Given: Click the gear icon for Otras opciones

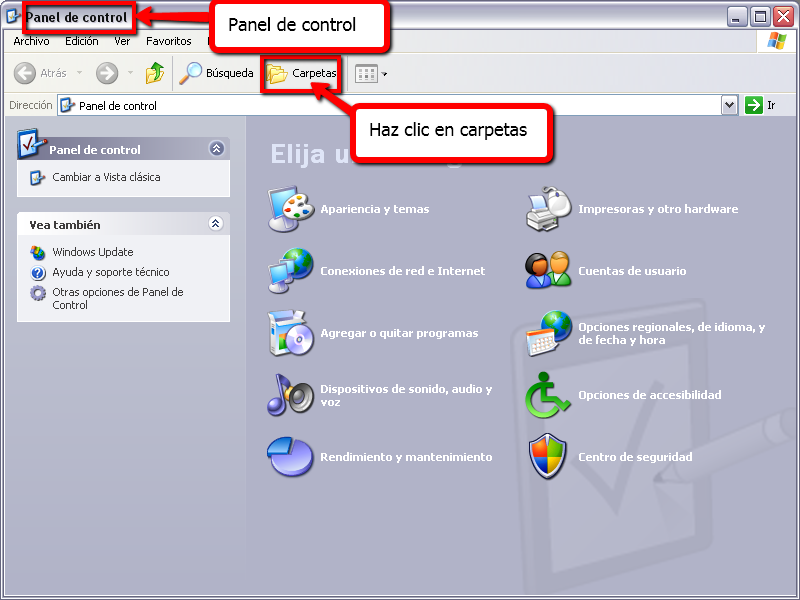Looking at the screenshot, I should 38,293.
